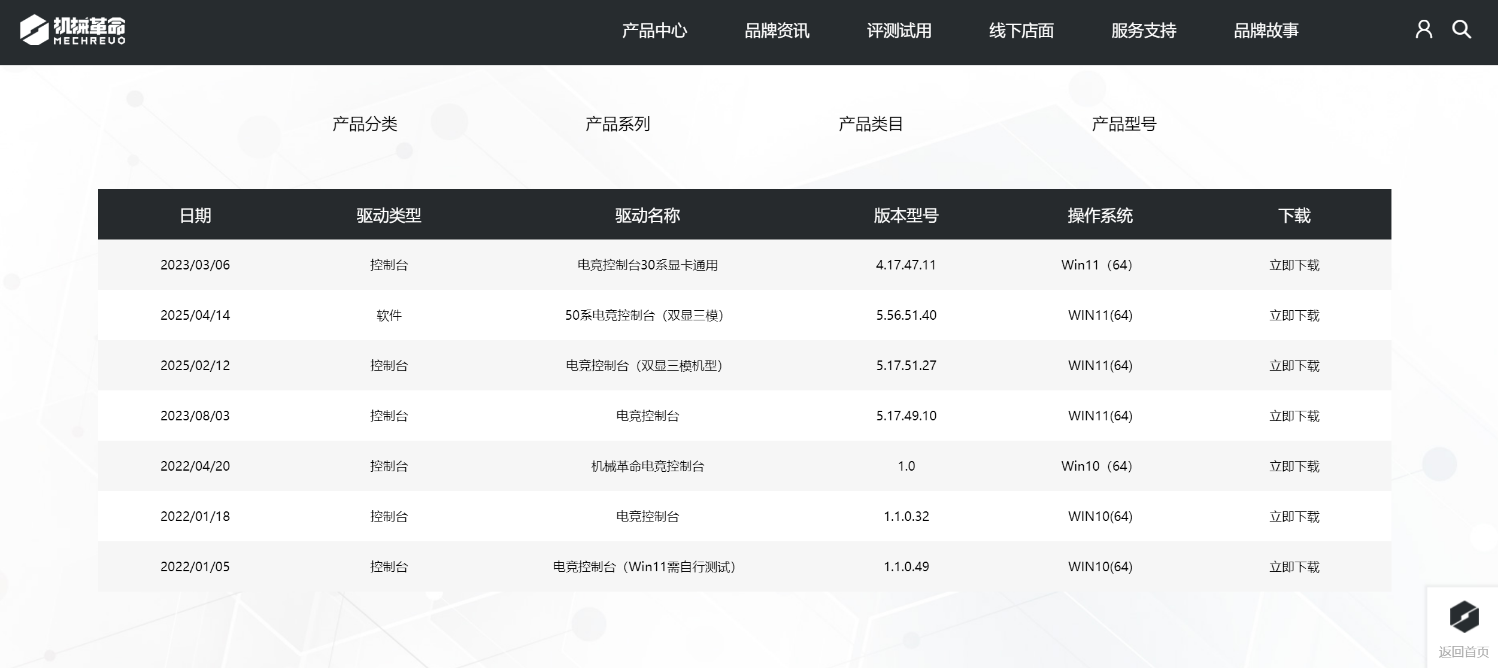Screen dimensions: 1498x668
Task: Click the Mechrevo logo in header
Action: [x=73, y=30]
